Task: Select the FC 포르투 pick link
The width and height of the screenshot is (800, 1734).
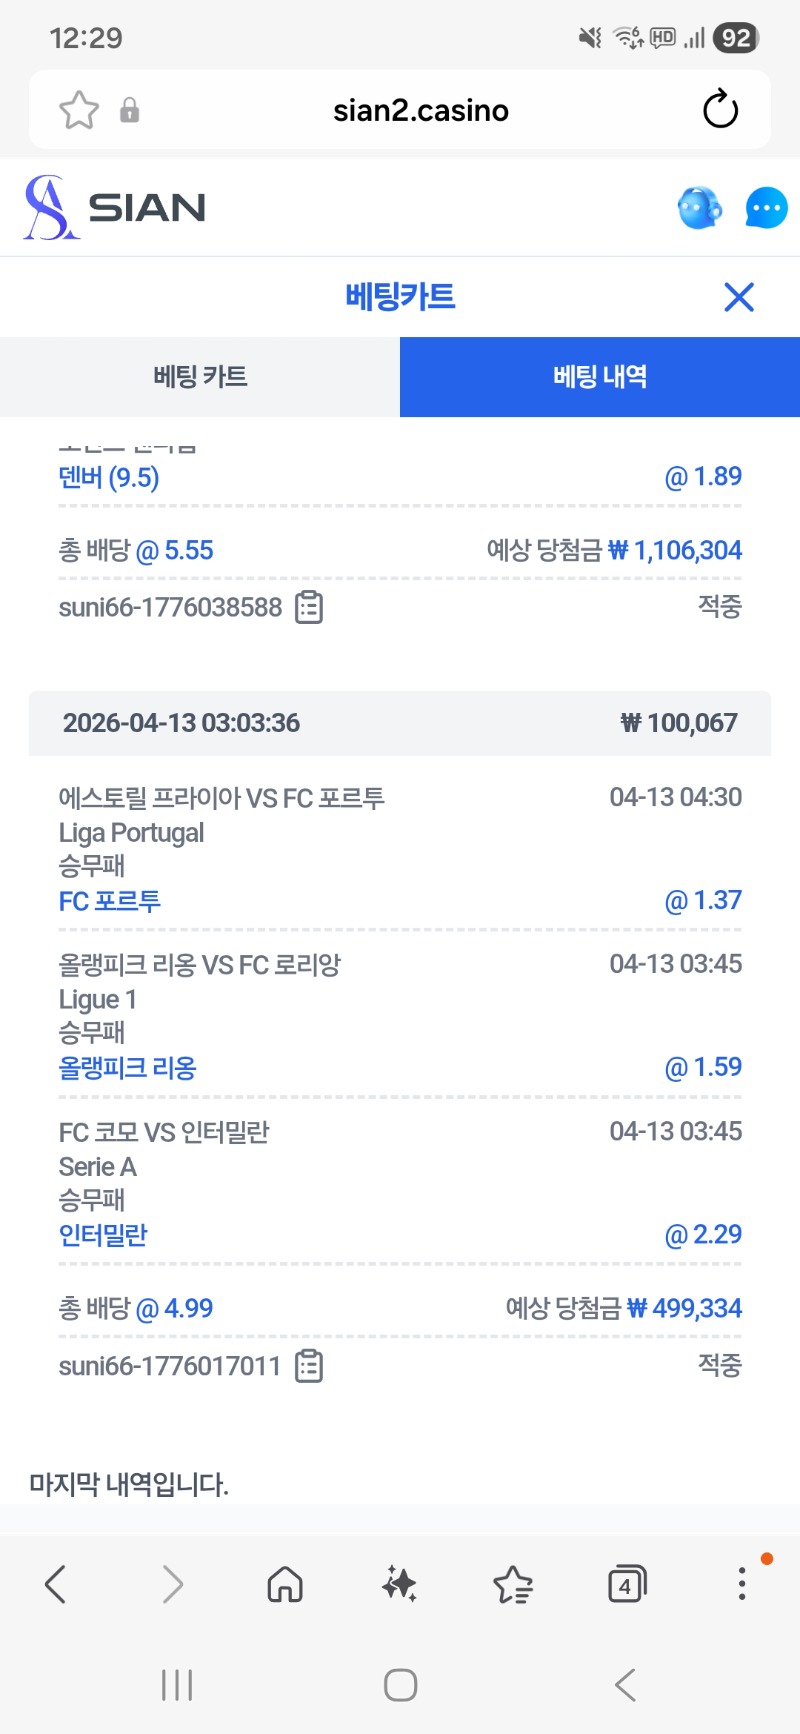Action: (110, 901)
